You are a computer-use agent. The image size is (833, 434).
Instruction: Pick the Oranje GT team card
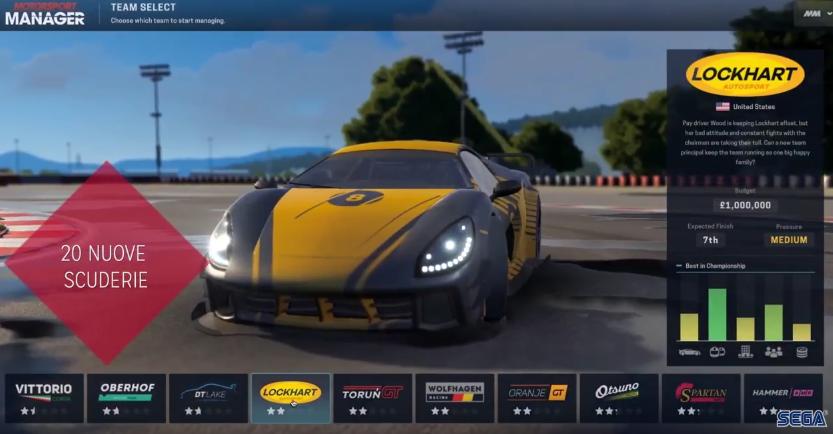click(x=537, y=398)
